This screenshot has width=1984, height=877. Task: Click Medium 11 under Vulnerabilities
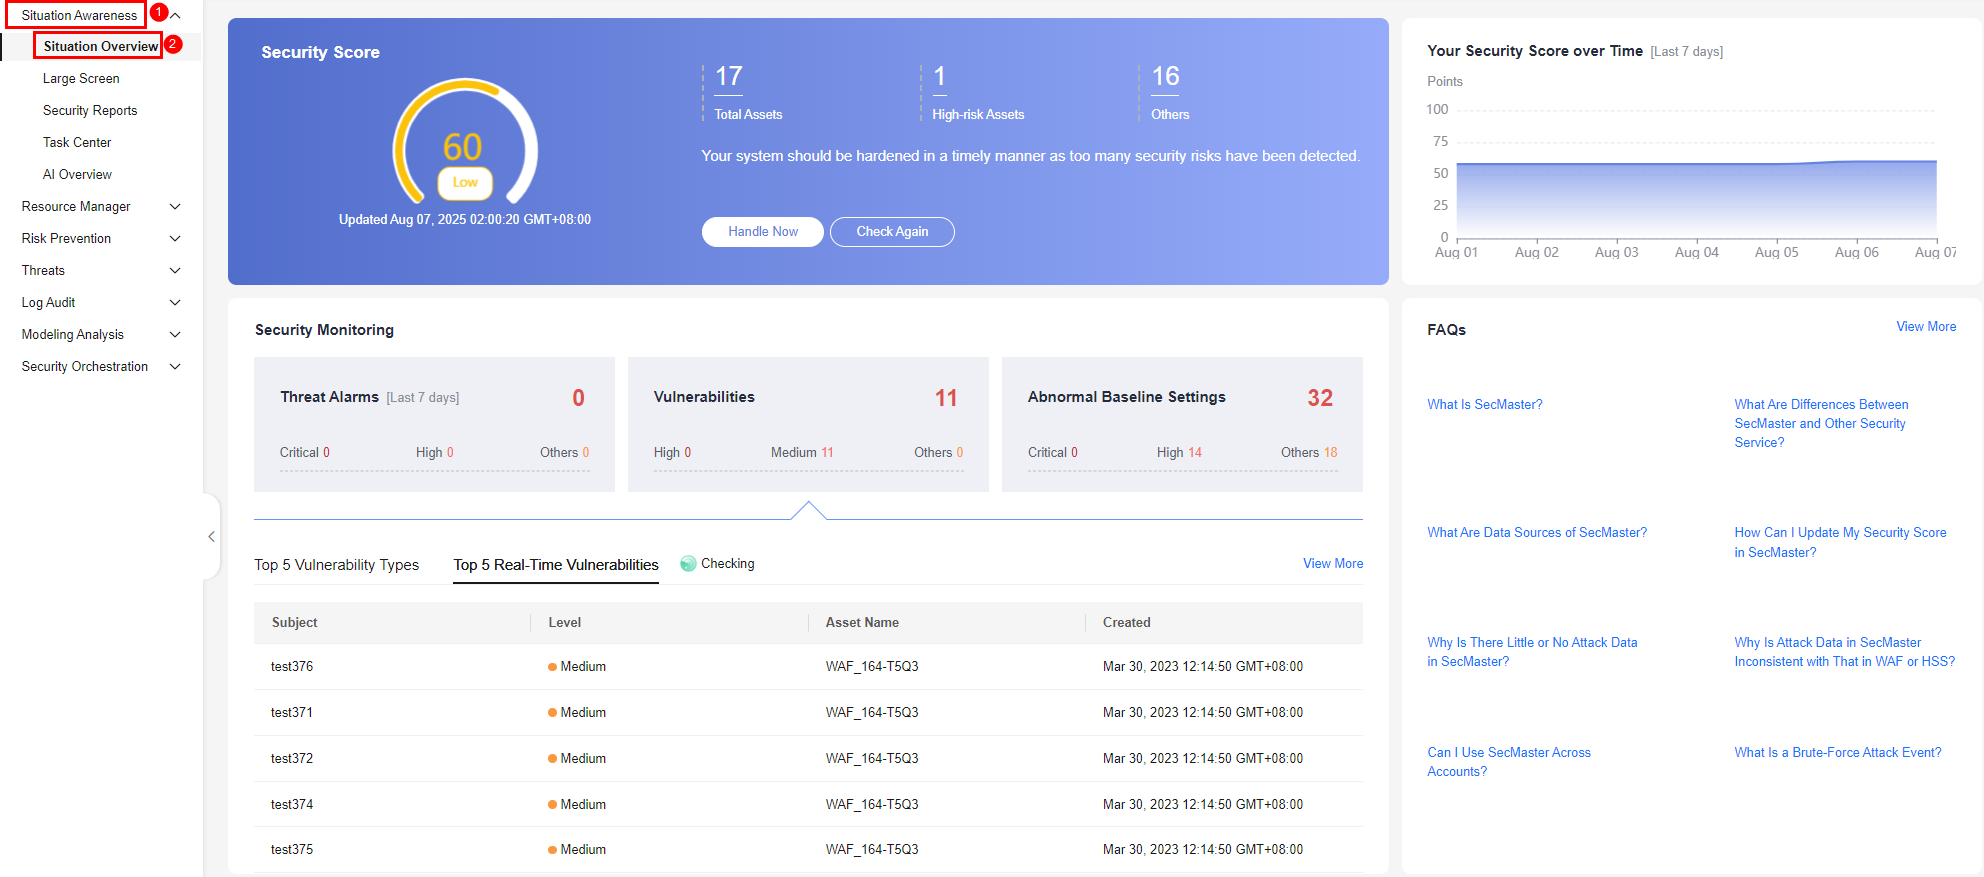point(802,452)
